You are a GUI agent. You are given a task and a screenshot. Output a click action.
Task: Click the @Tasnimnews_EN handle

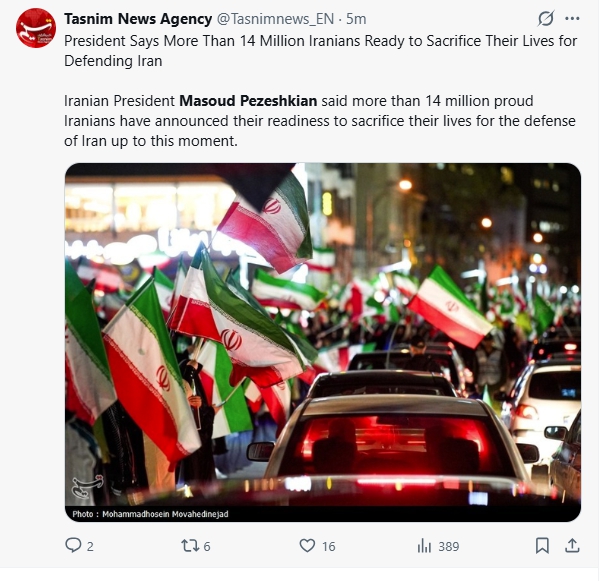(275, 19)
